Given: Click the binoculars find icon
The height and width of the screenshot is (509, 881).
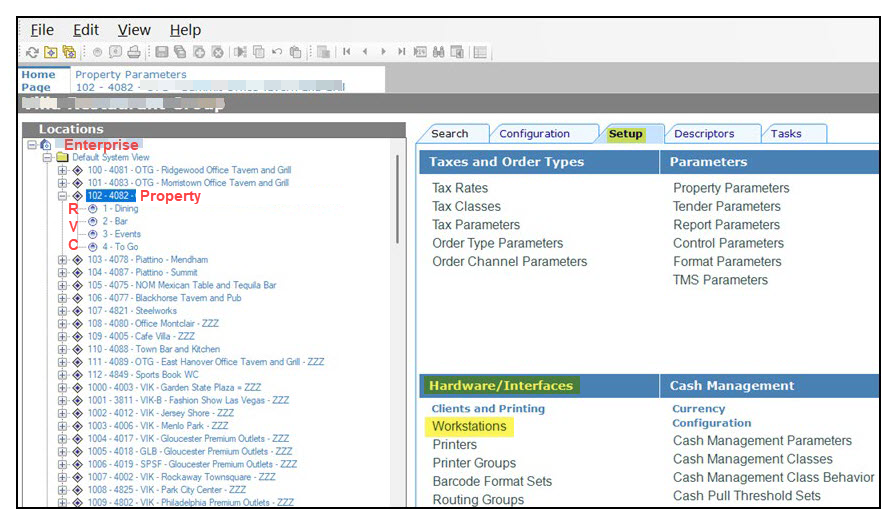Looking at the screenshot, I should (439, 52).
